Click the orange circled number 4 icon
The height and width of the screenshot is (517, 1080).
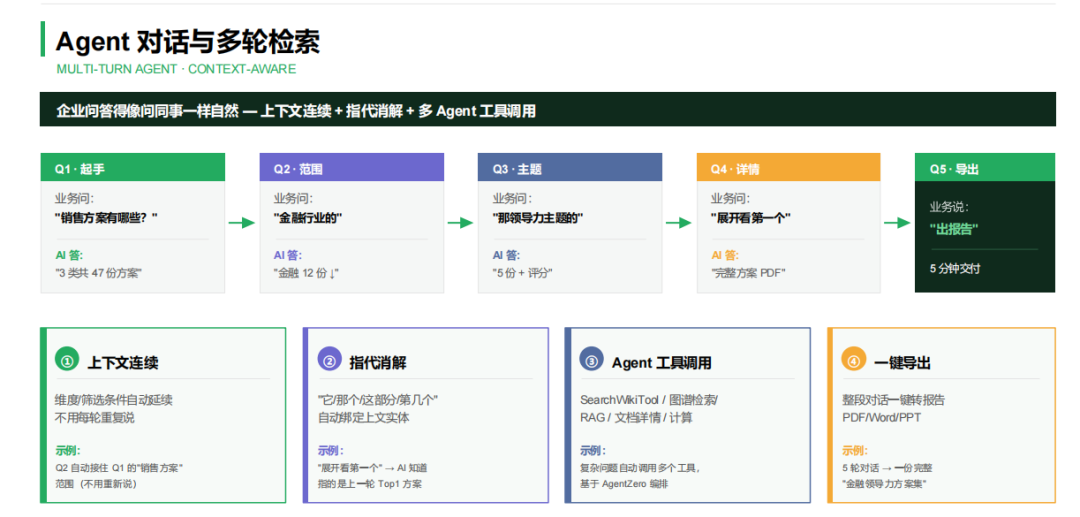pyautogui.click(x=854, y=359)
